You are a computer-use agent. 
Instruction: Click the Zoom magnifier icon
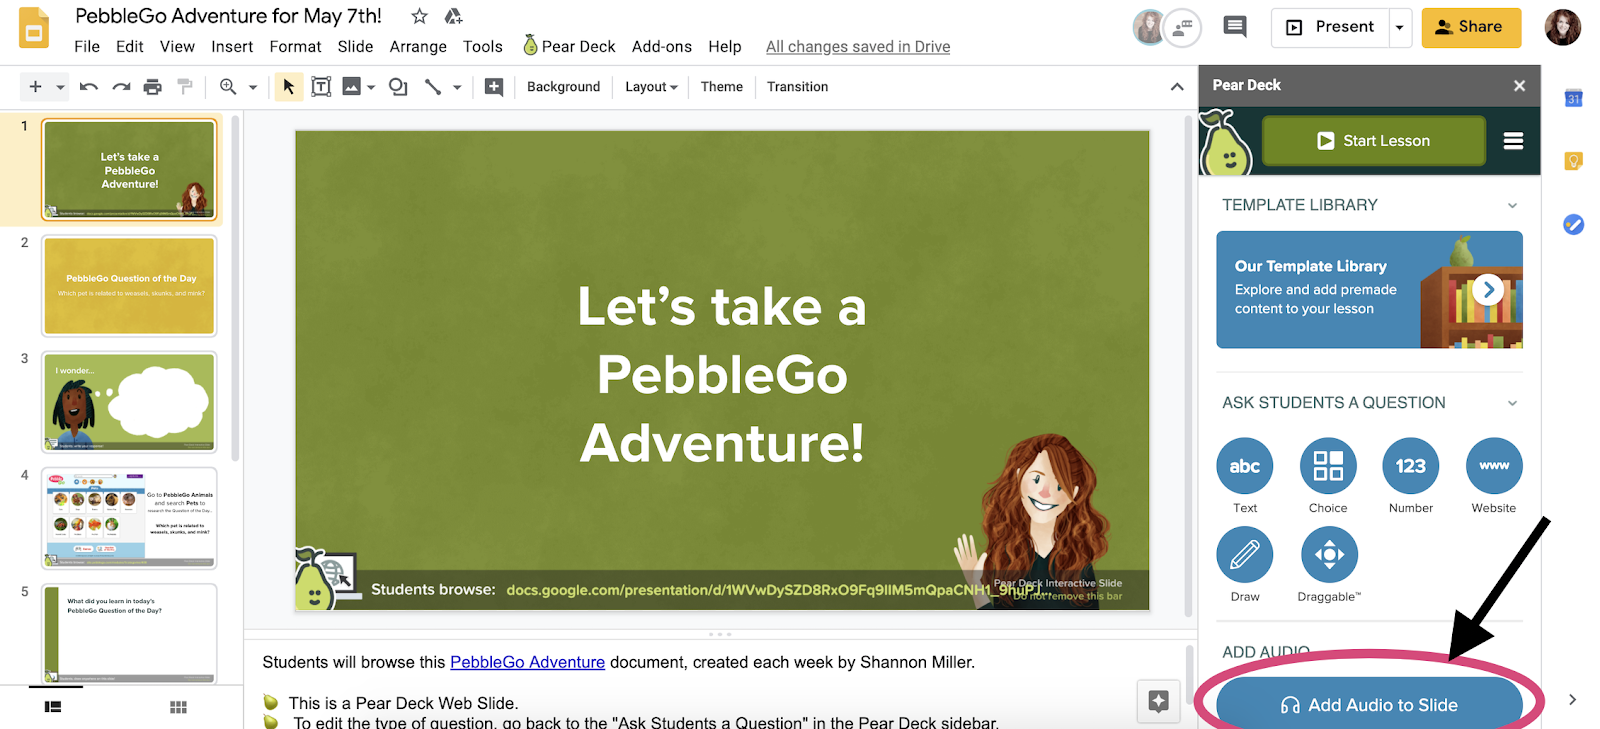[228, 87]
